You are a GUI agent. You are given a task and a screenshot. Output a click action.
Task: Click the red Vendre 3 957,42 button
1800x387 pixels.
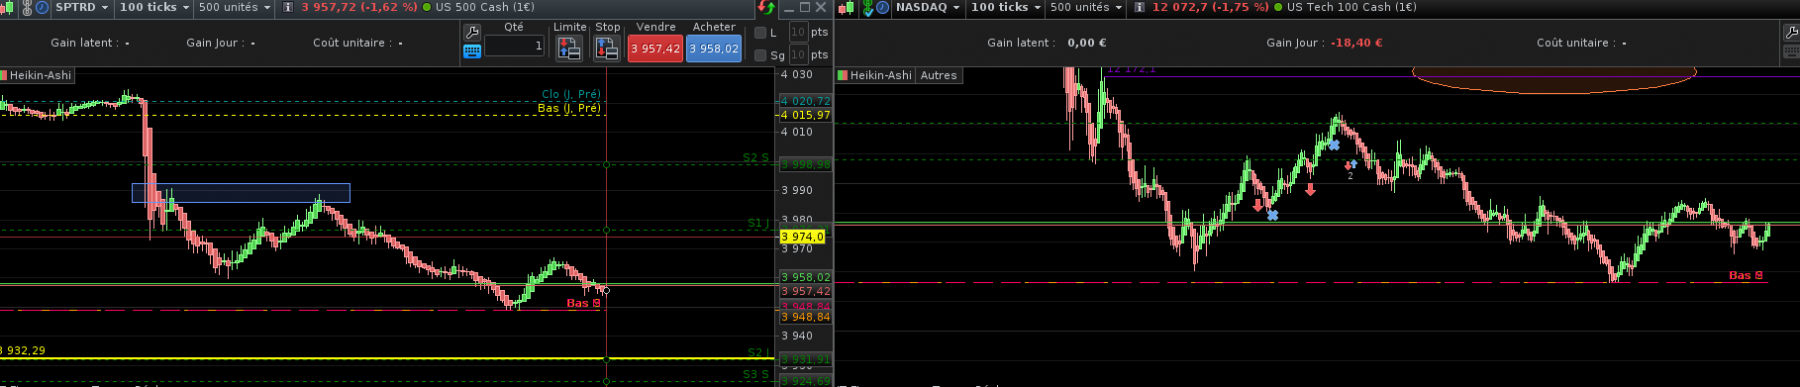655,48
